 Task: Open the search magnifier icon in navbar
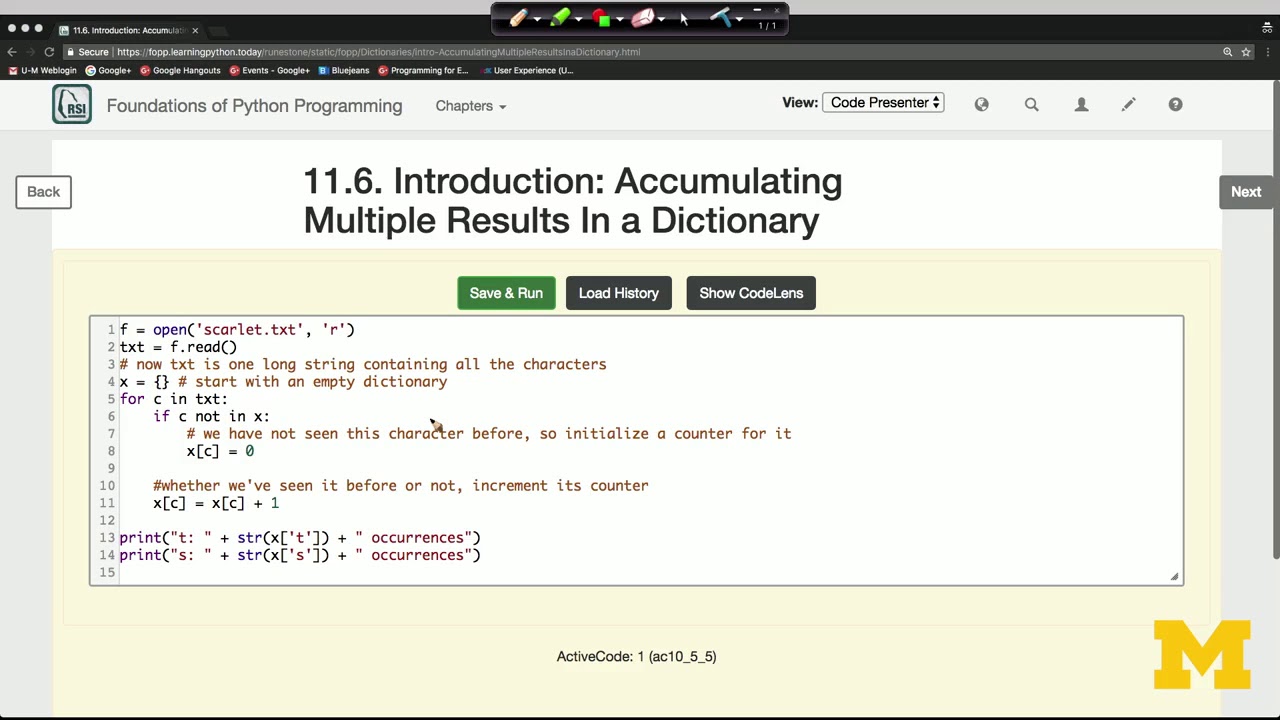(1031, 104)
